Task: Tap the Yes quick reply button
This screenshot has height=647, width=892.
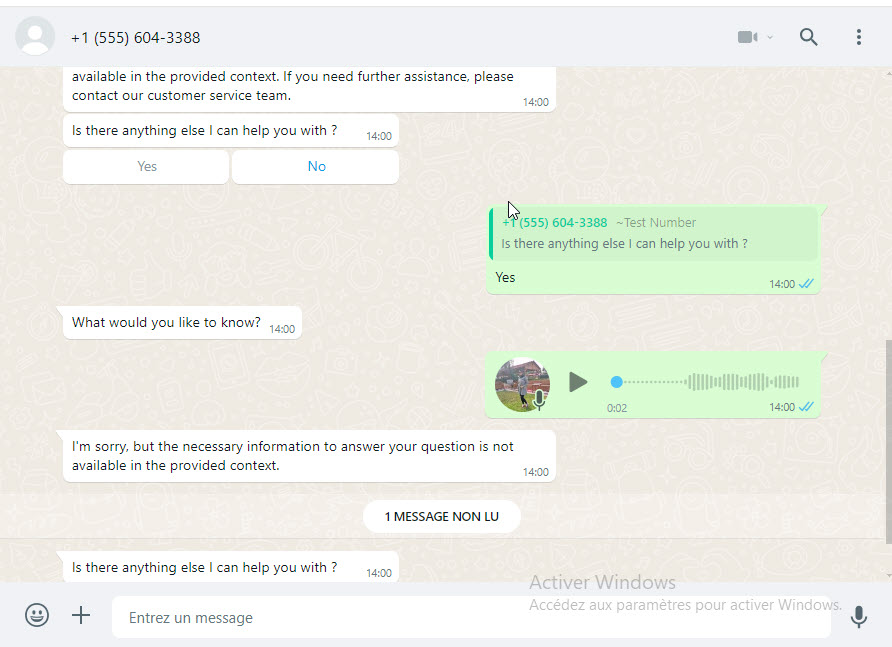Action: pos(146,167)
